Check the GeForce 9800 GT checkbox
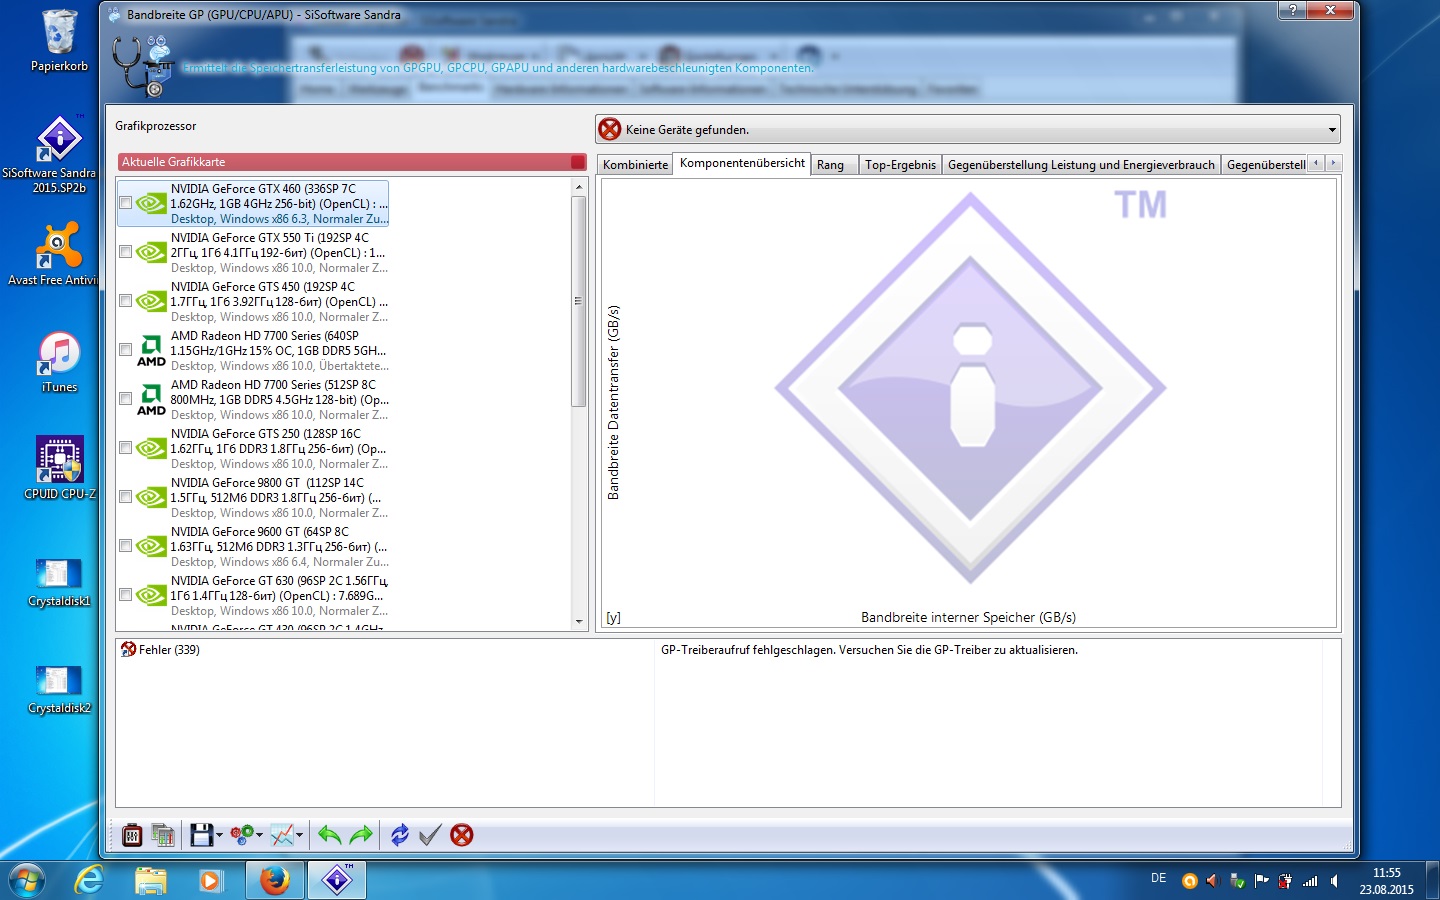 125,497
